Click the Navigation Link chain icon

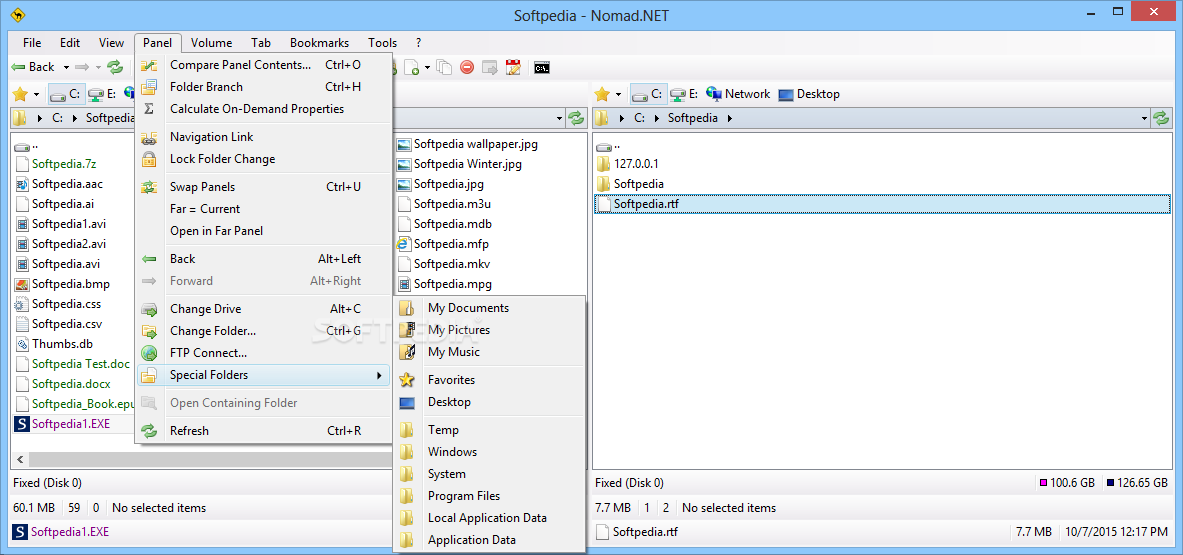click(x=149, y=137)
